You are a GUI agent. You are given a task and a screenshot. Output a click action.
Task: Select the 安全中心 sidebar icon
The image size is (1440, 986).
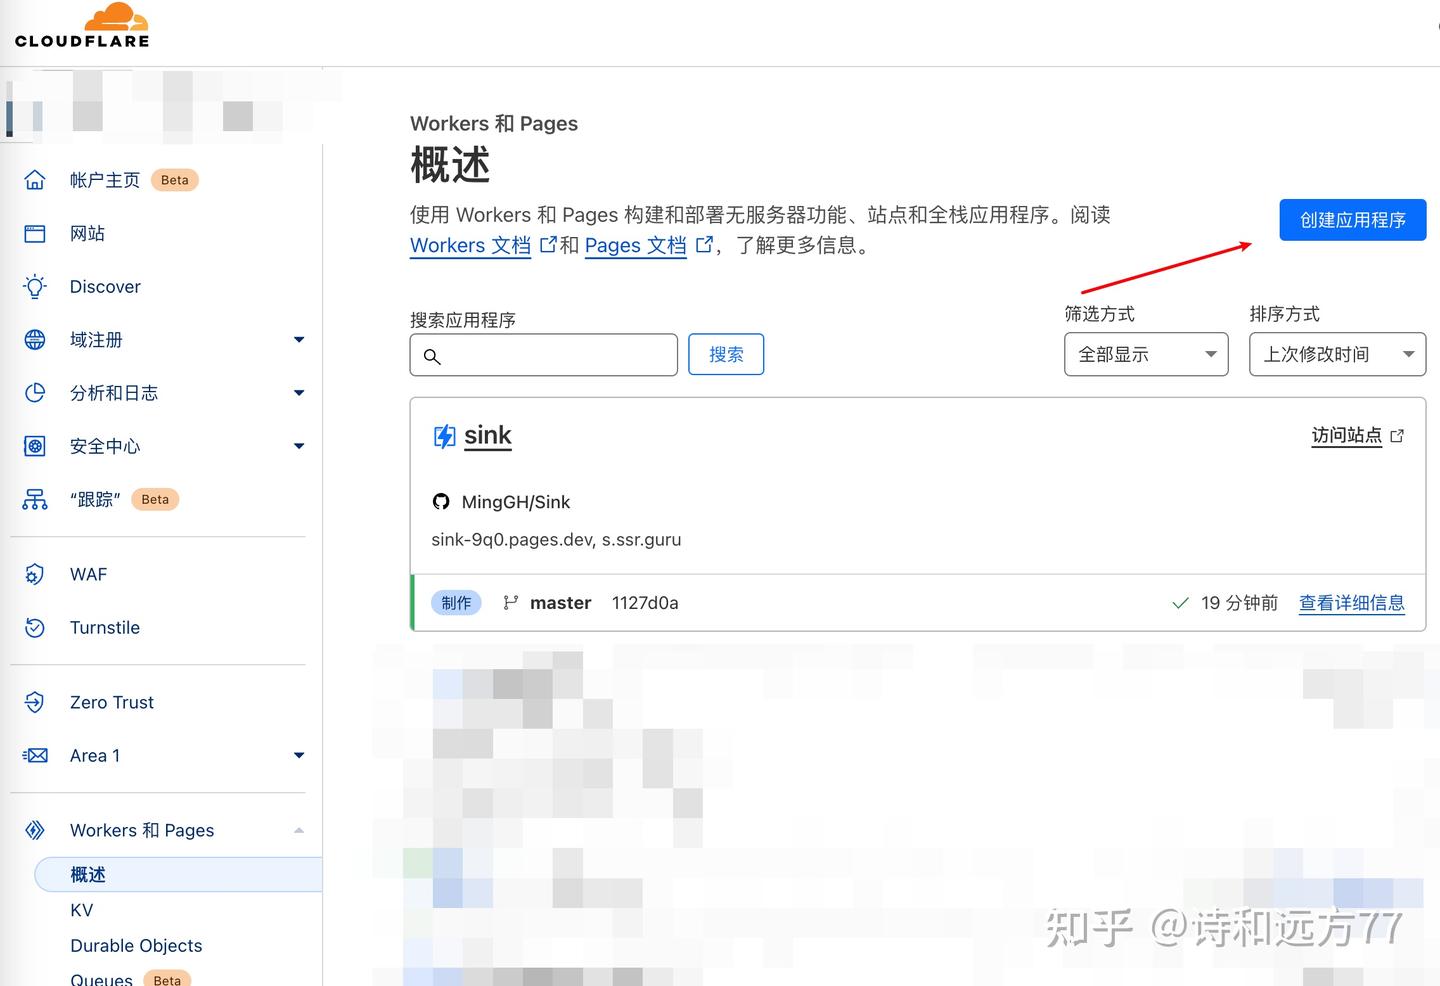34,446
